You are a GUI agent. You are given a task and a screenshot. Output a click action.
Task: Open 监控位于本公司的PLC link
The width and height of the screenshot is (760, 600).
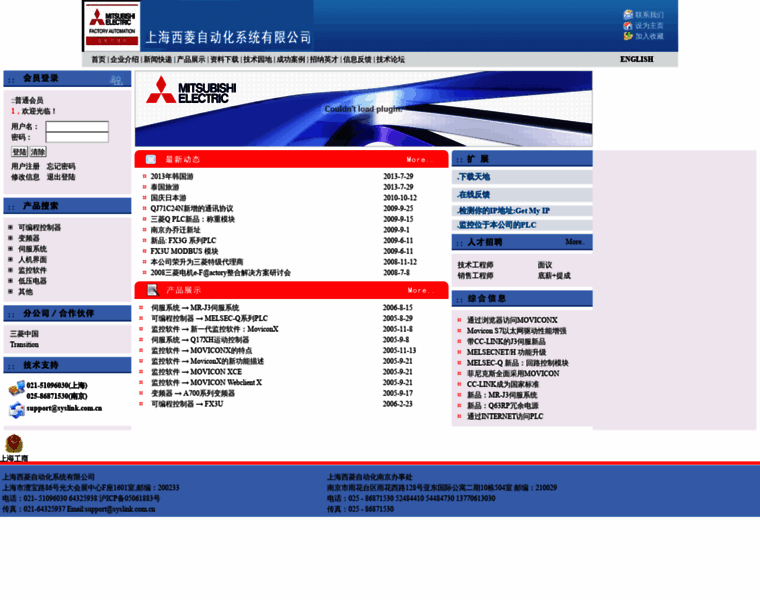496,225
